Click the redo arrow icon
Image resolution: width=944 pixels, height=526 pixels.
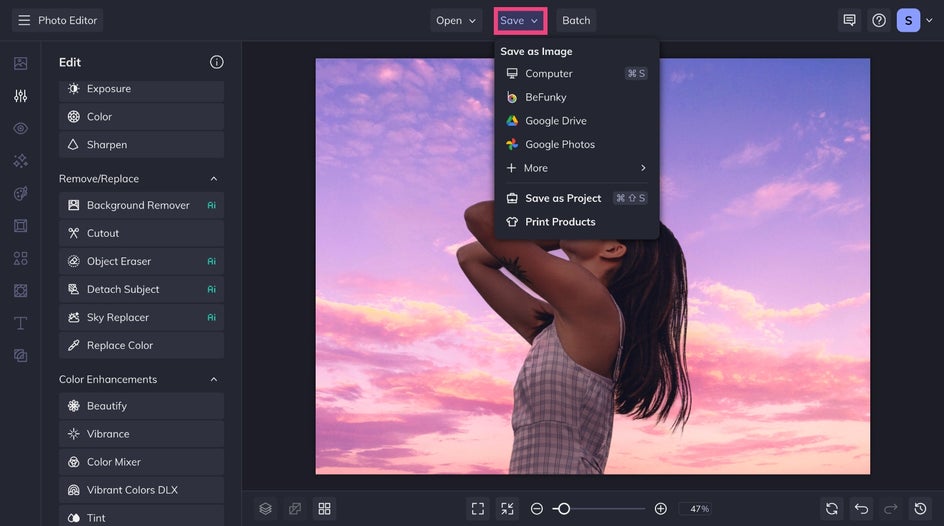coord(891,509)
